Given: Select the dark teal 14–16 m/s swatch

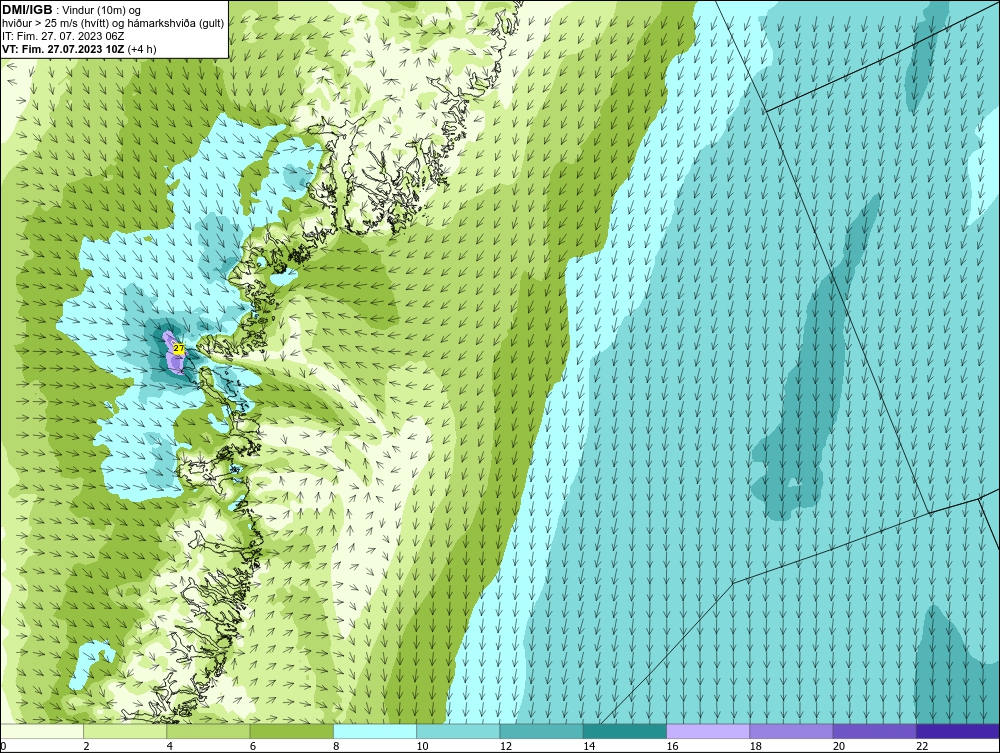Looking at the screenshot, I should pyautogui.click(x=625, y=731).
